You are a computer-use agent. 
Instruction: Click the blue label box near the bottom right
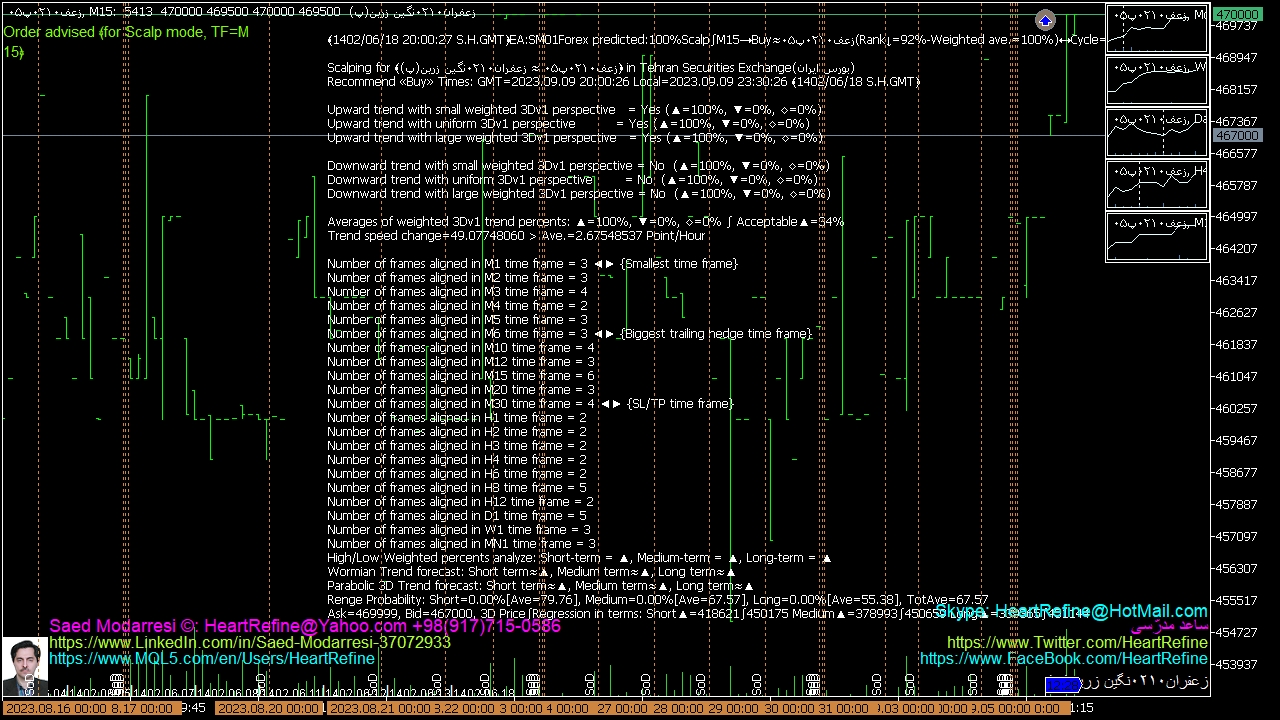[1062, 685]
